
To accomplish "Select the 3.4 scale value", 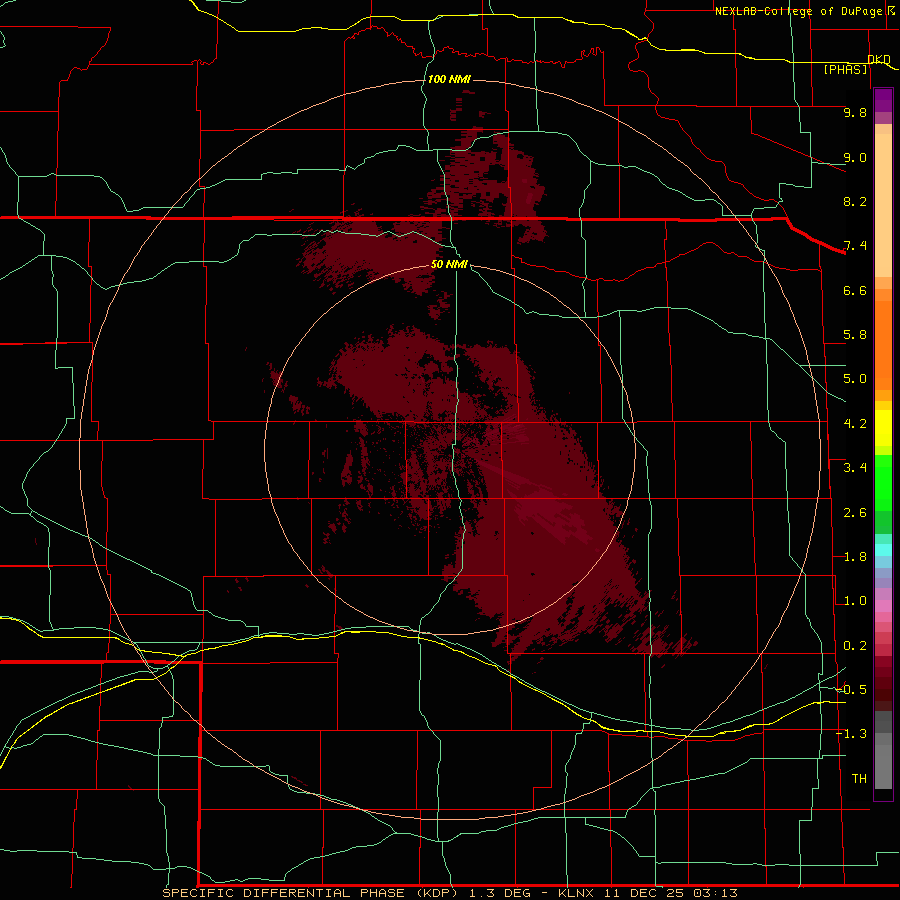I will pos(855,468).
